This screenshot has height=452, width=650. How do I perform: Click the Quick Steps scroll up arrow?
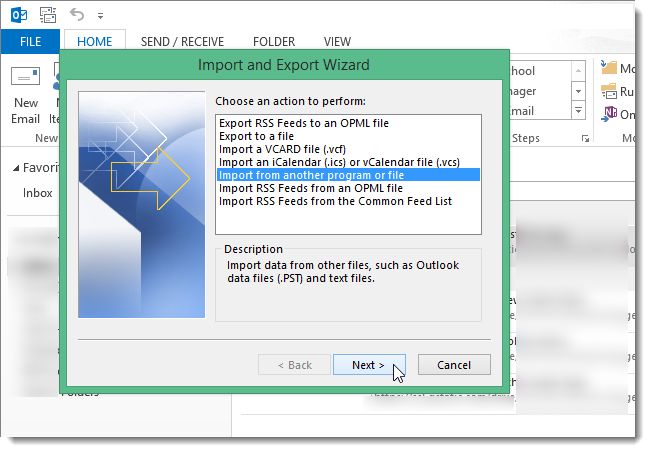tap(578, 71)
